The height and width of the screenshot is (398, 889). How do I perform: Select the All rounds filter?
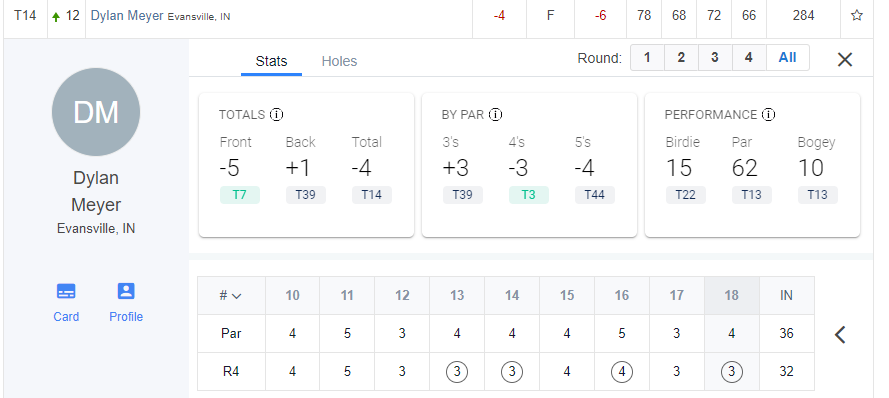pyautogui.click(x=788, y=58)
